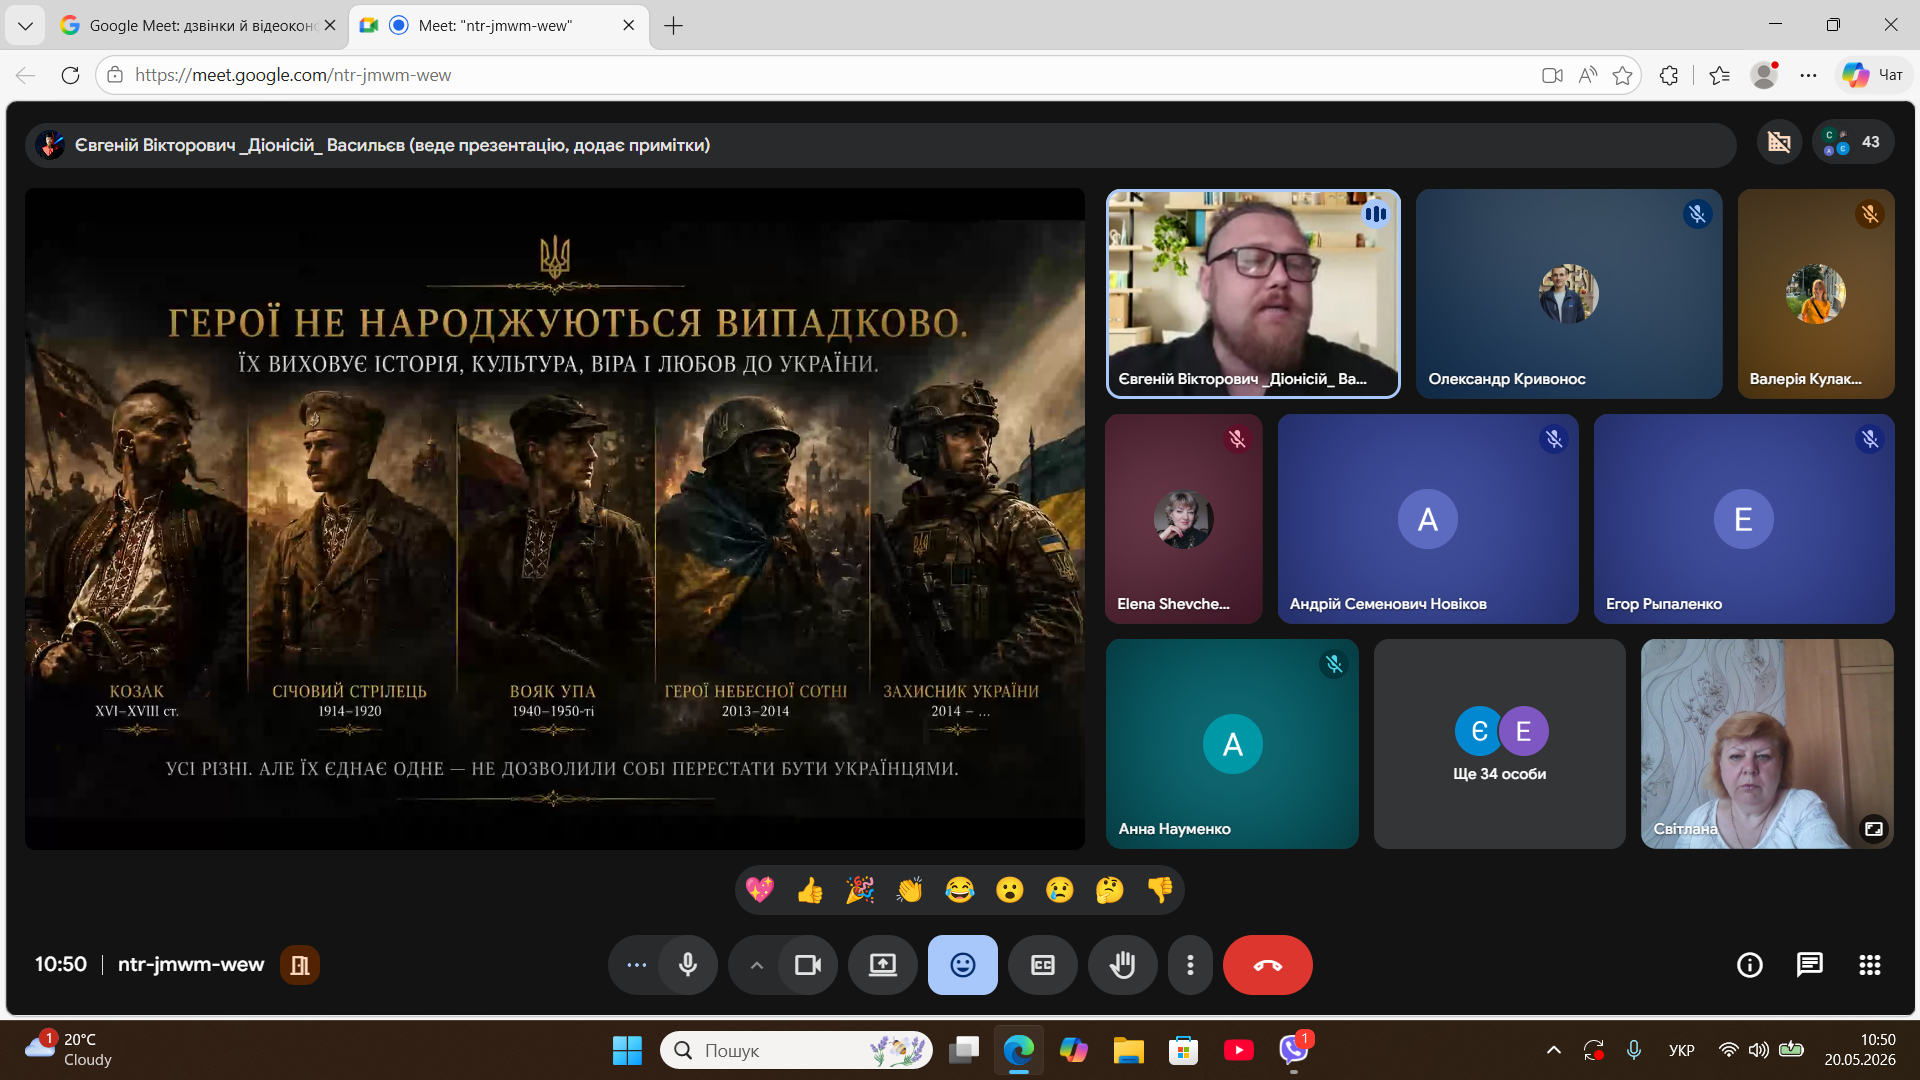Send the thinking face reaction
Screen dimensions: 1920x1080
click(x=1110, y=890)
